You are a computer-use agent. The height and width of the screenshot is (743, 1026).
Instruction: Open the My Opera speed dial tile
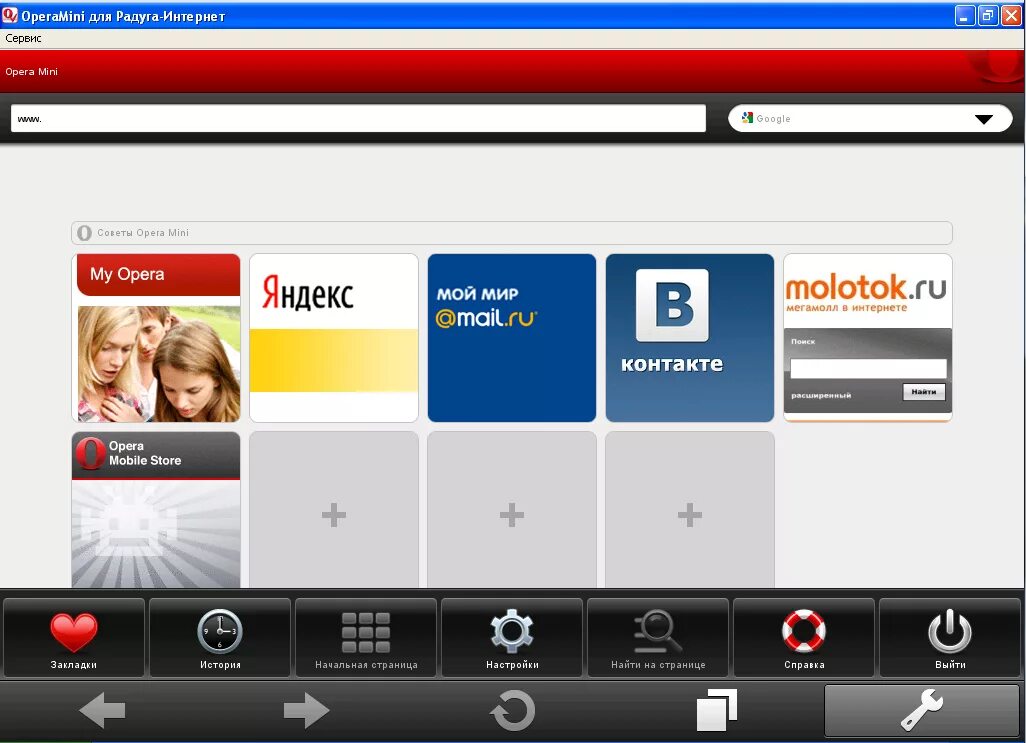(156, 337)
